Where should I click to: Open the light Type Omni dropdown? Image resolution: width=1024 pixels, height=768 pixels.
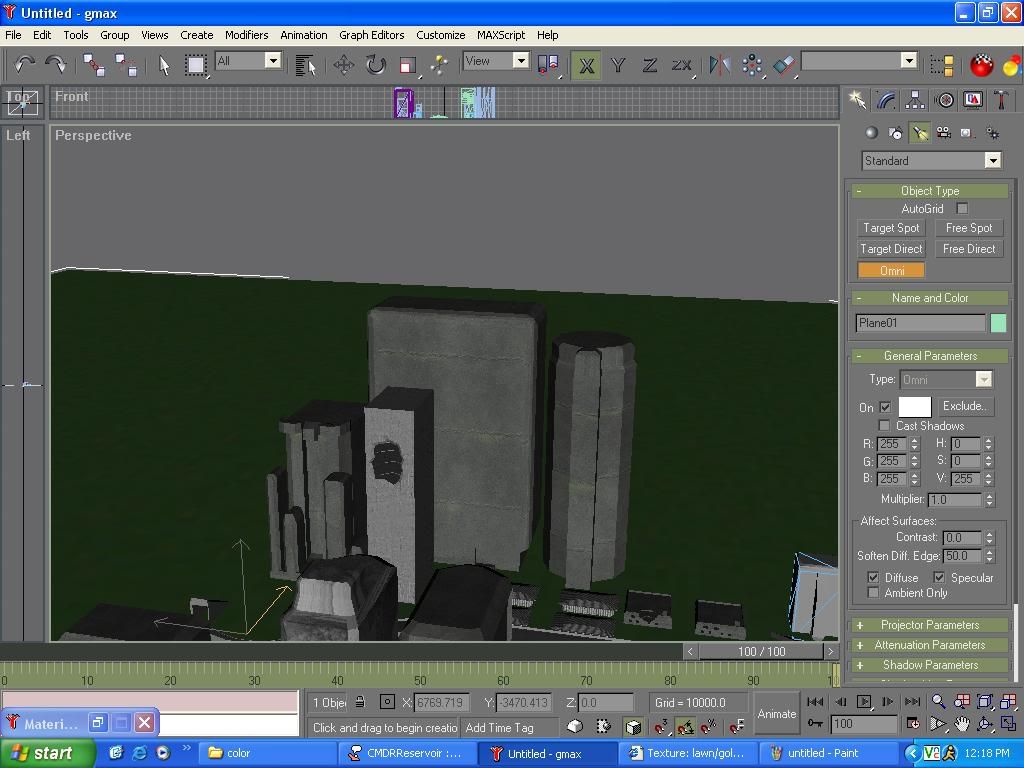pos(984,379)
